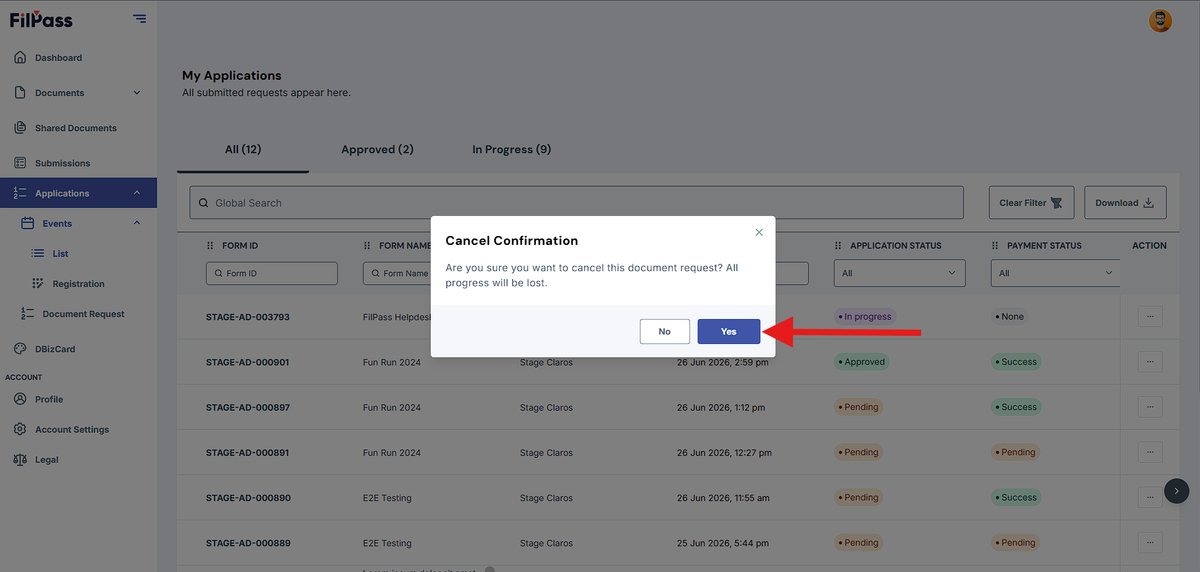1200x572 pixels.
Task: Click the Events calendar icon
Action: click(x=28, y=223)
